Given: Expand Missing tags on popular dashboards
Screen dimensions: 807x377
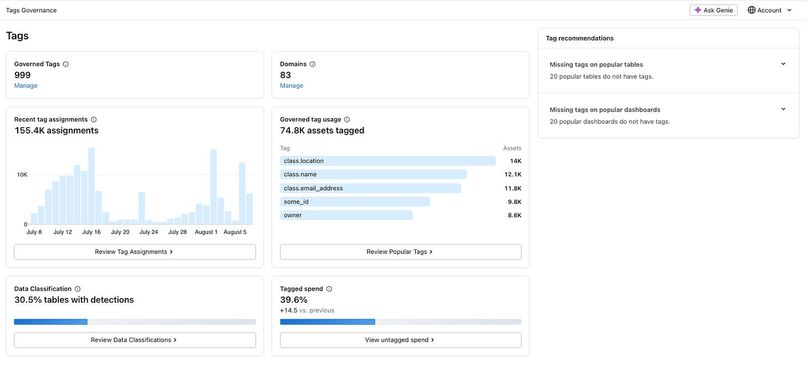Looking at the screenshot, I should tap(783, 109).
